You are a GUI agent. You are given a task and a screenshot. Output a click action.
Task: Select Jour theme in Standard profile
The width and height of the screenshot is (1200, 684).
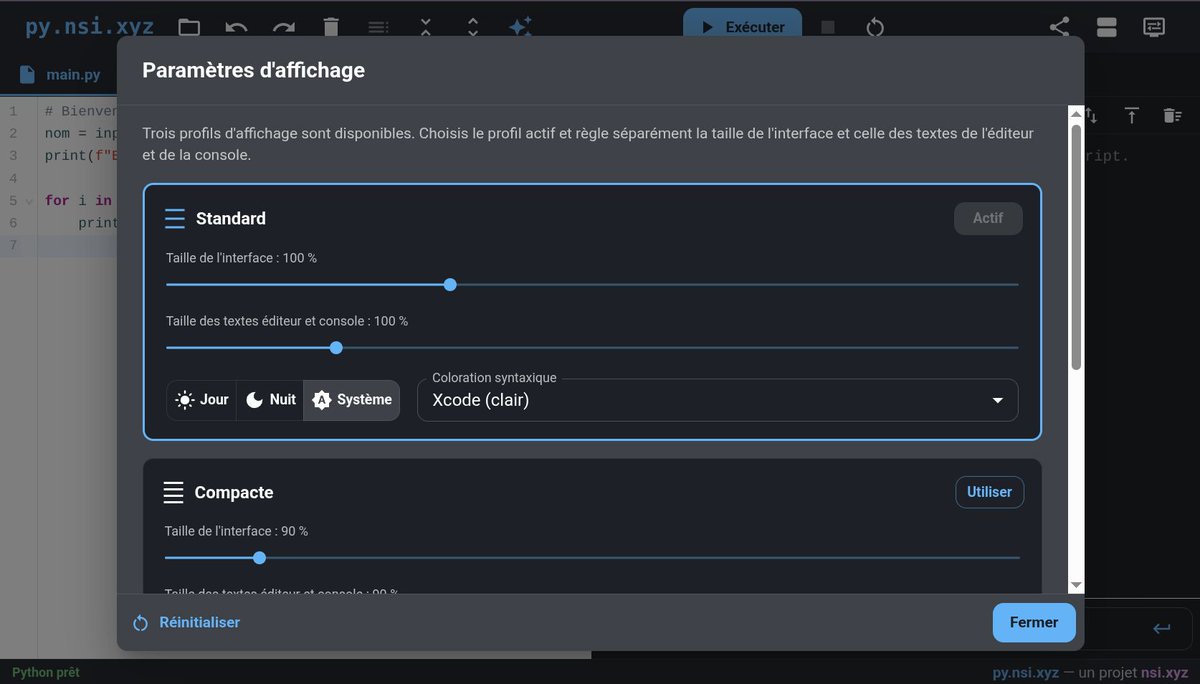coord(202,400)
